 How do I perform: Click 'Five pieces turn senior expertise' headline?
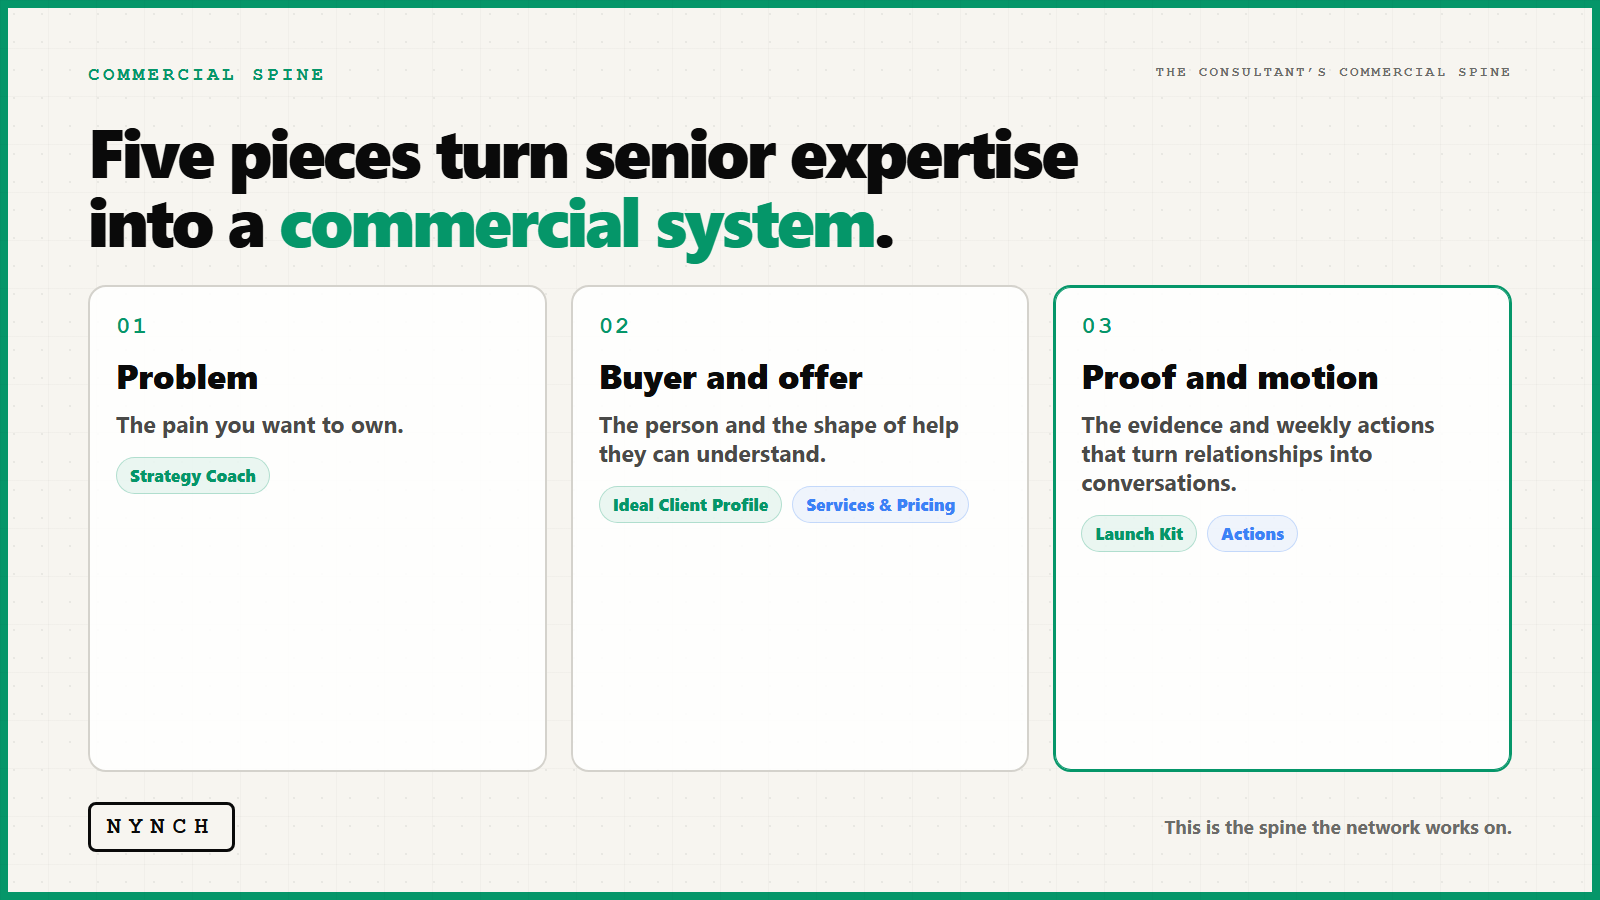coord(584,157)
